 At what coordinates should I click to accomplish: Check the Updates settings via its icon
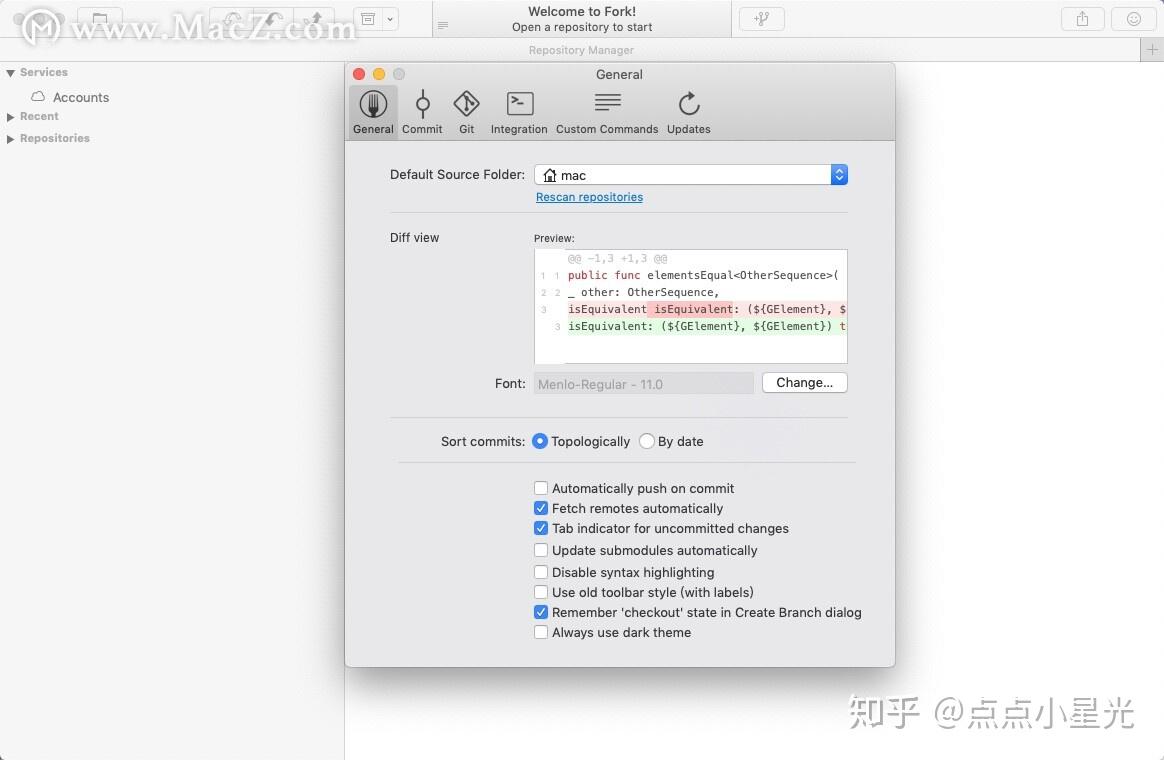click(688, 110)
